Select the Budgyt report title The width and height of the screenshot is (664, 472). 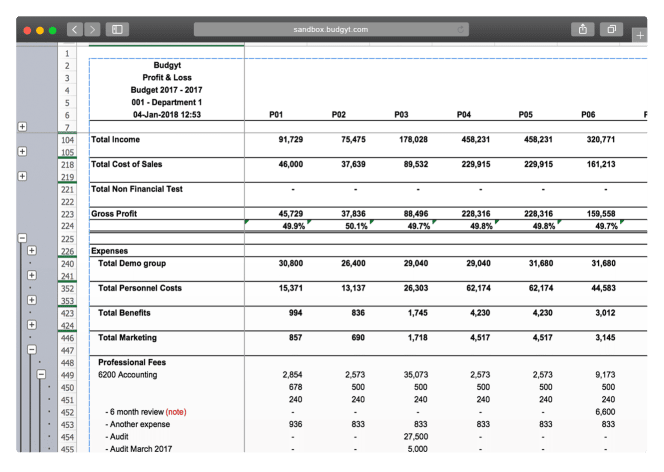point(167,65)
